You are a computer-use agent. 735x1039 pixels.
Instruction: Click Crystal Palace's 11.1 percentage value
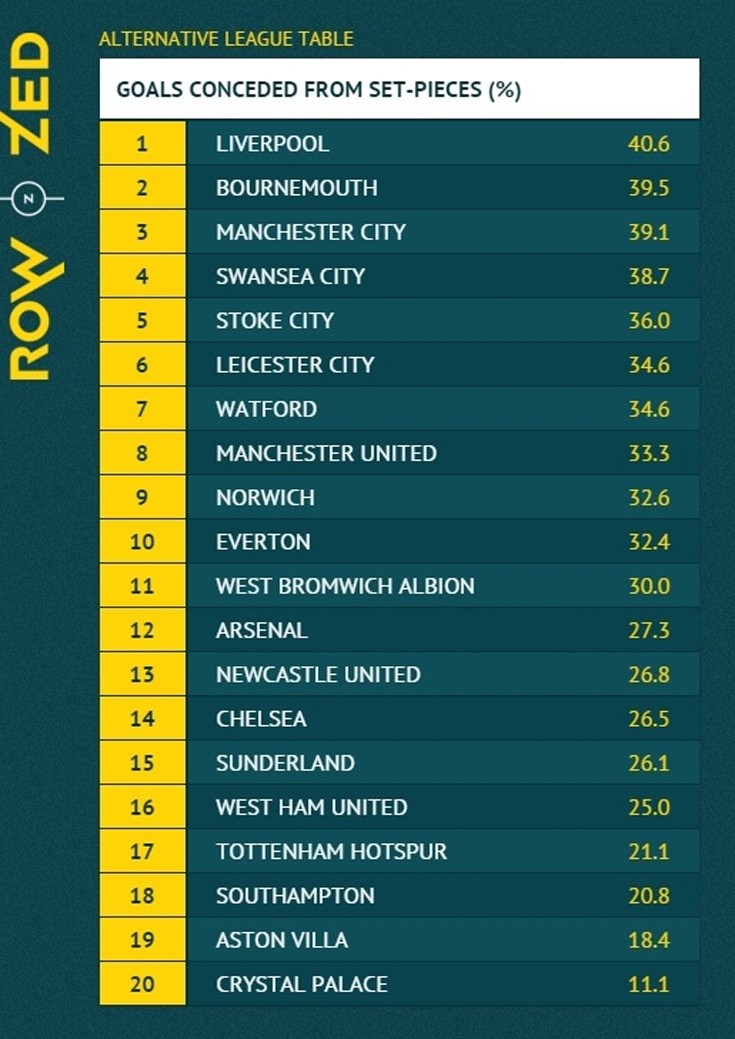649,984
